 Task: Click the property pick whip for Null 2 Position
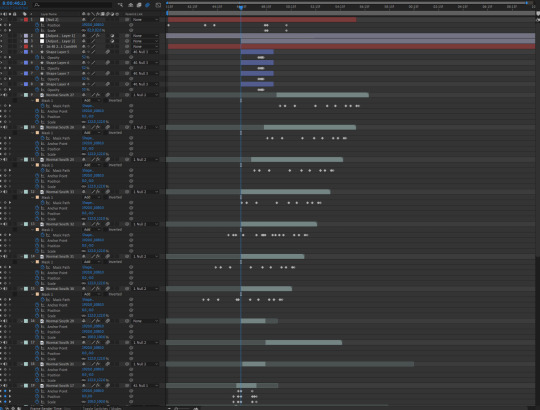[x=131, y=25]
